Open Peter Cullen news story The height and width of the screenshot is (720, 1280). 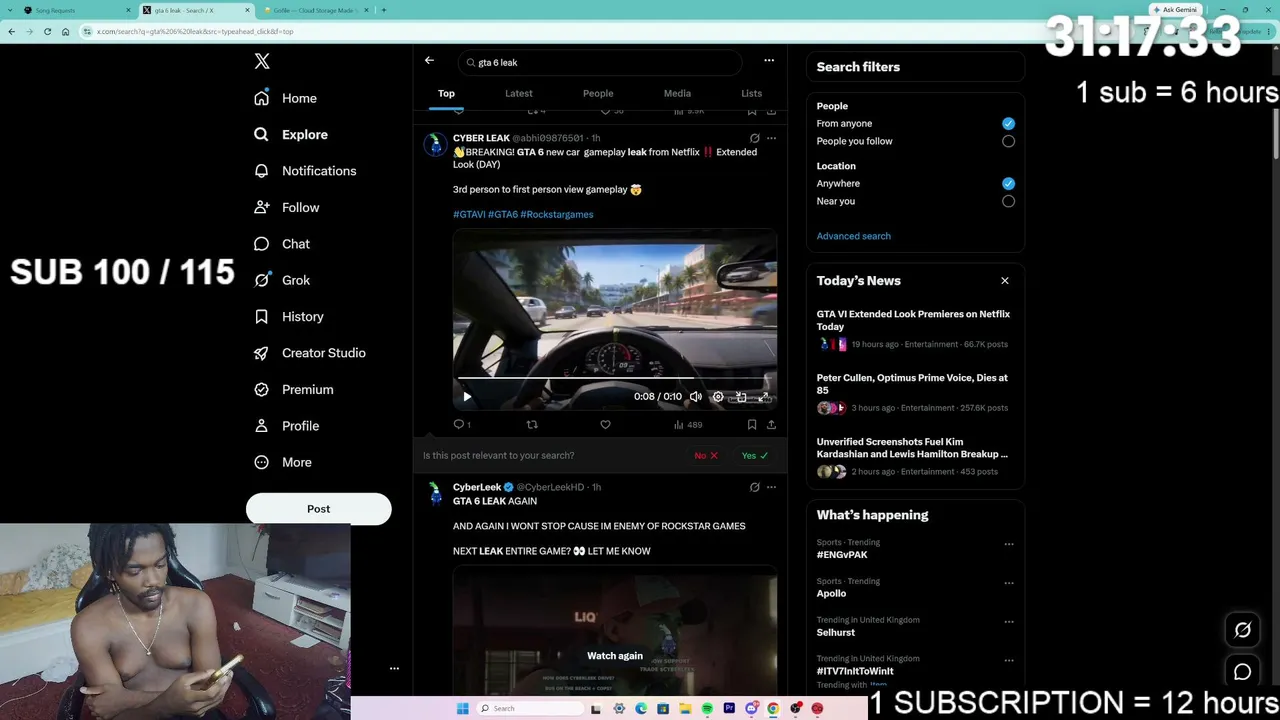(x=915, y=395)
